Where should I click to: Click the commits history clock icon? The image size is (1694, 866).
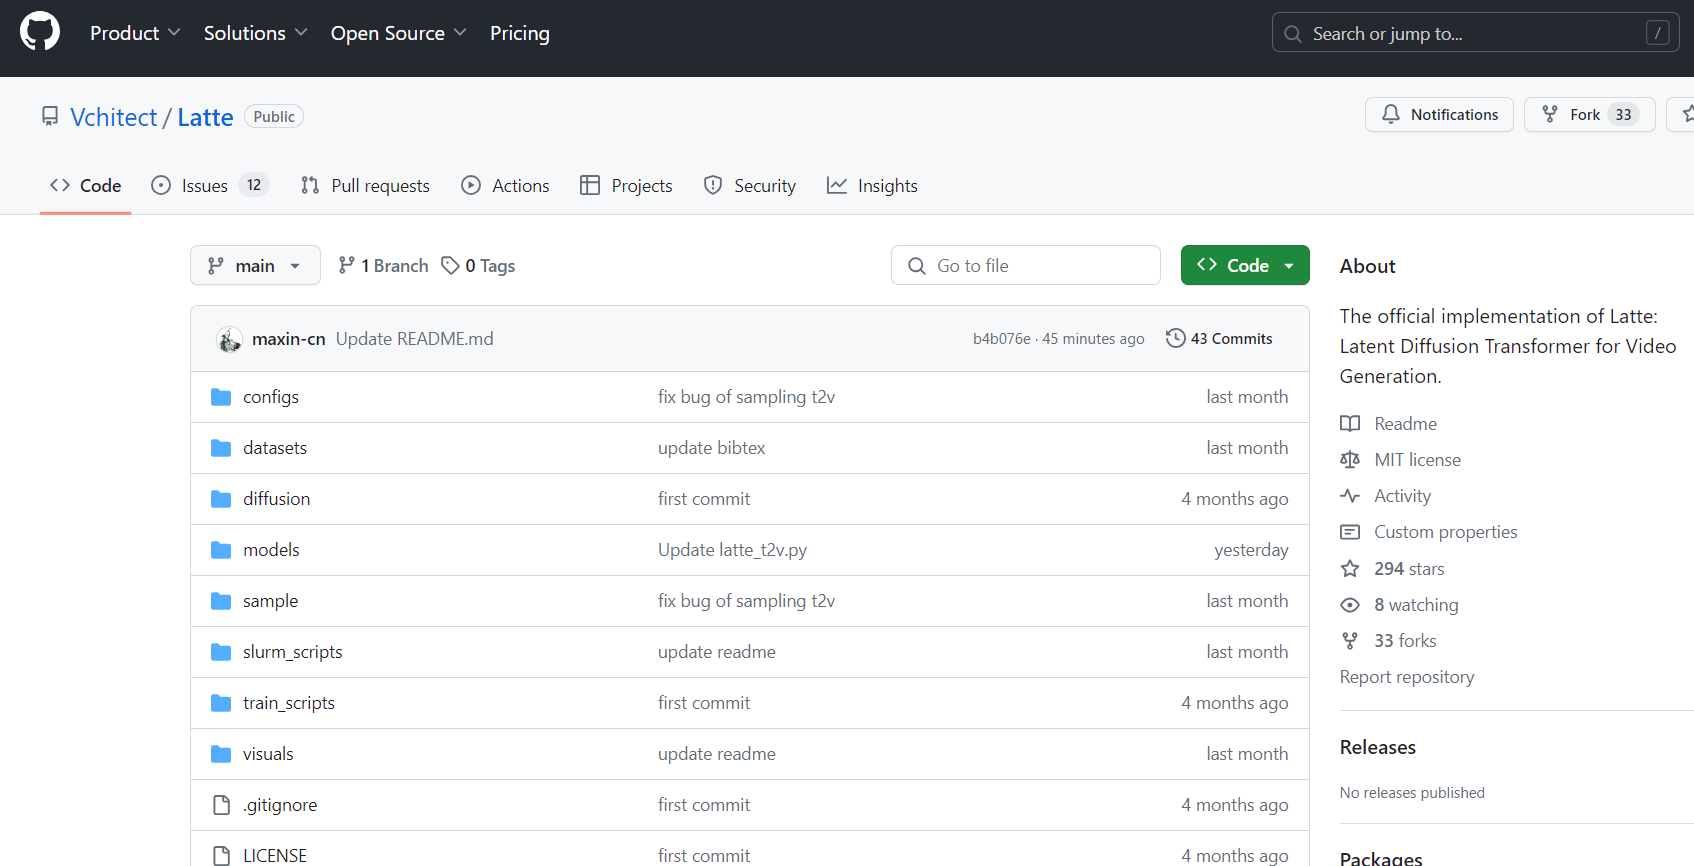coord(1175,338)
